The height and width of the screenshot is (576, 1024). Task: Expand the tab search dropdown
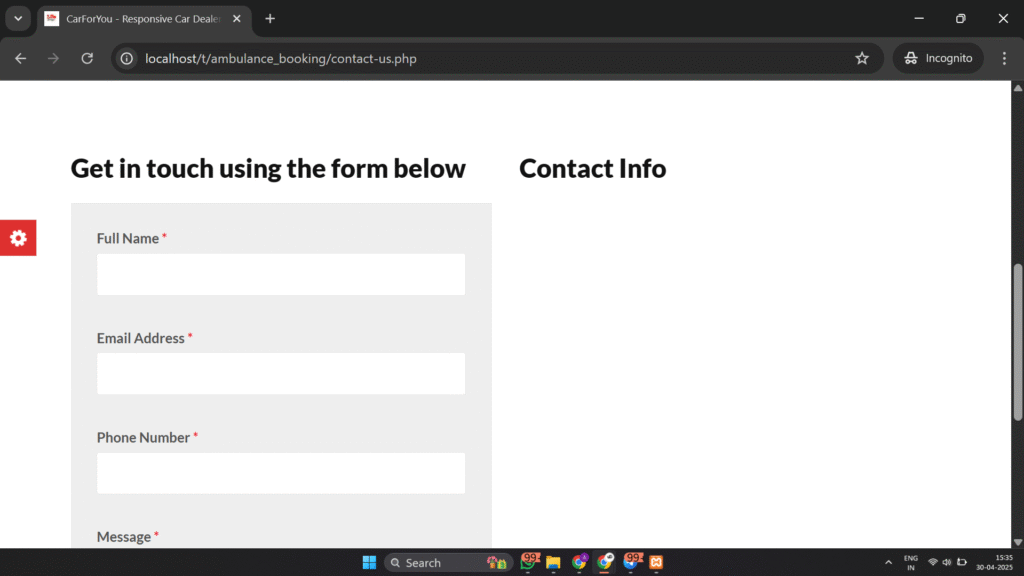(x=18, y=18)
